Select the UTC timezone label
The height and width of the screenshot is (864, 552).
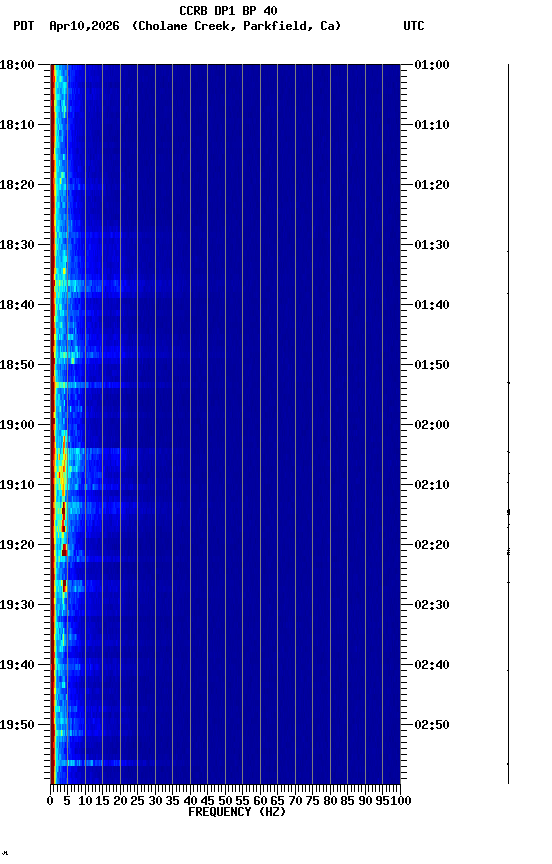coord(414,26)
